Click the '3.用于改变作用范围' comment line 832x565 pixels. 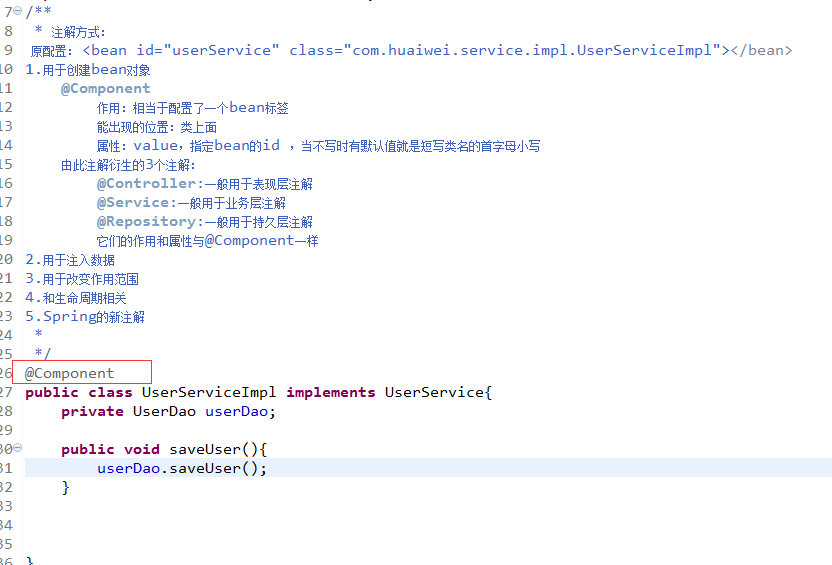[82, 279]
